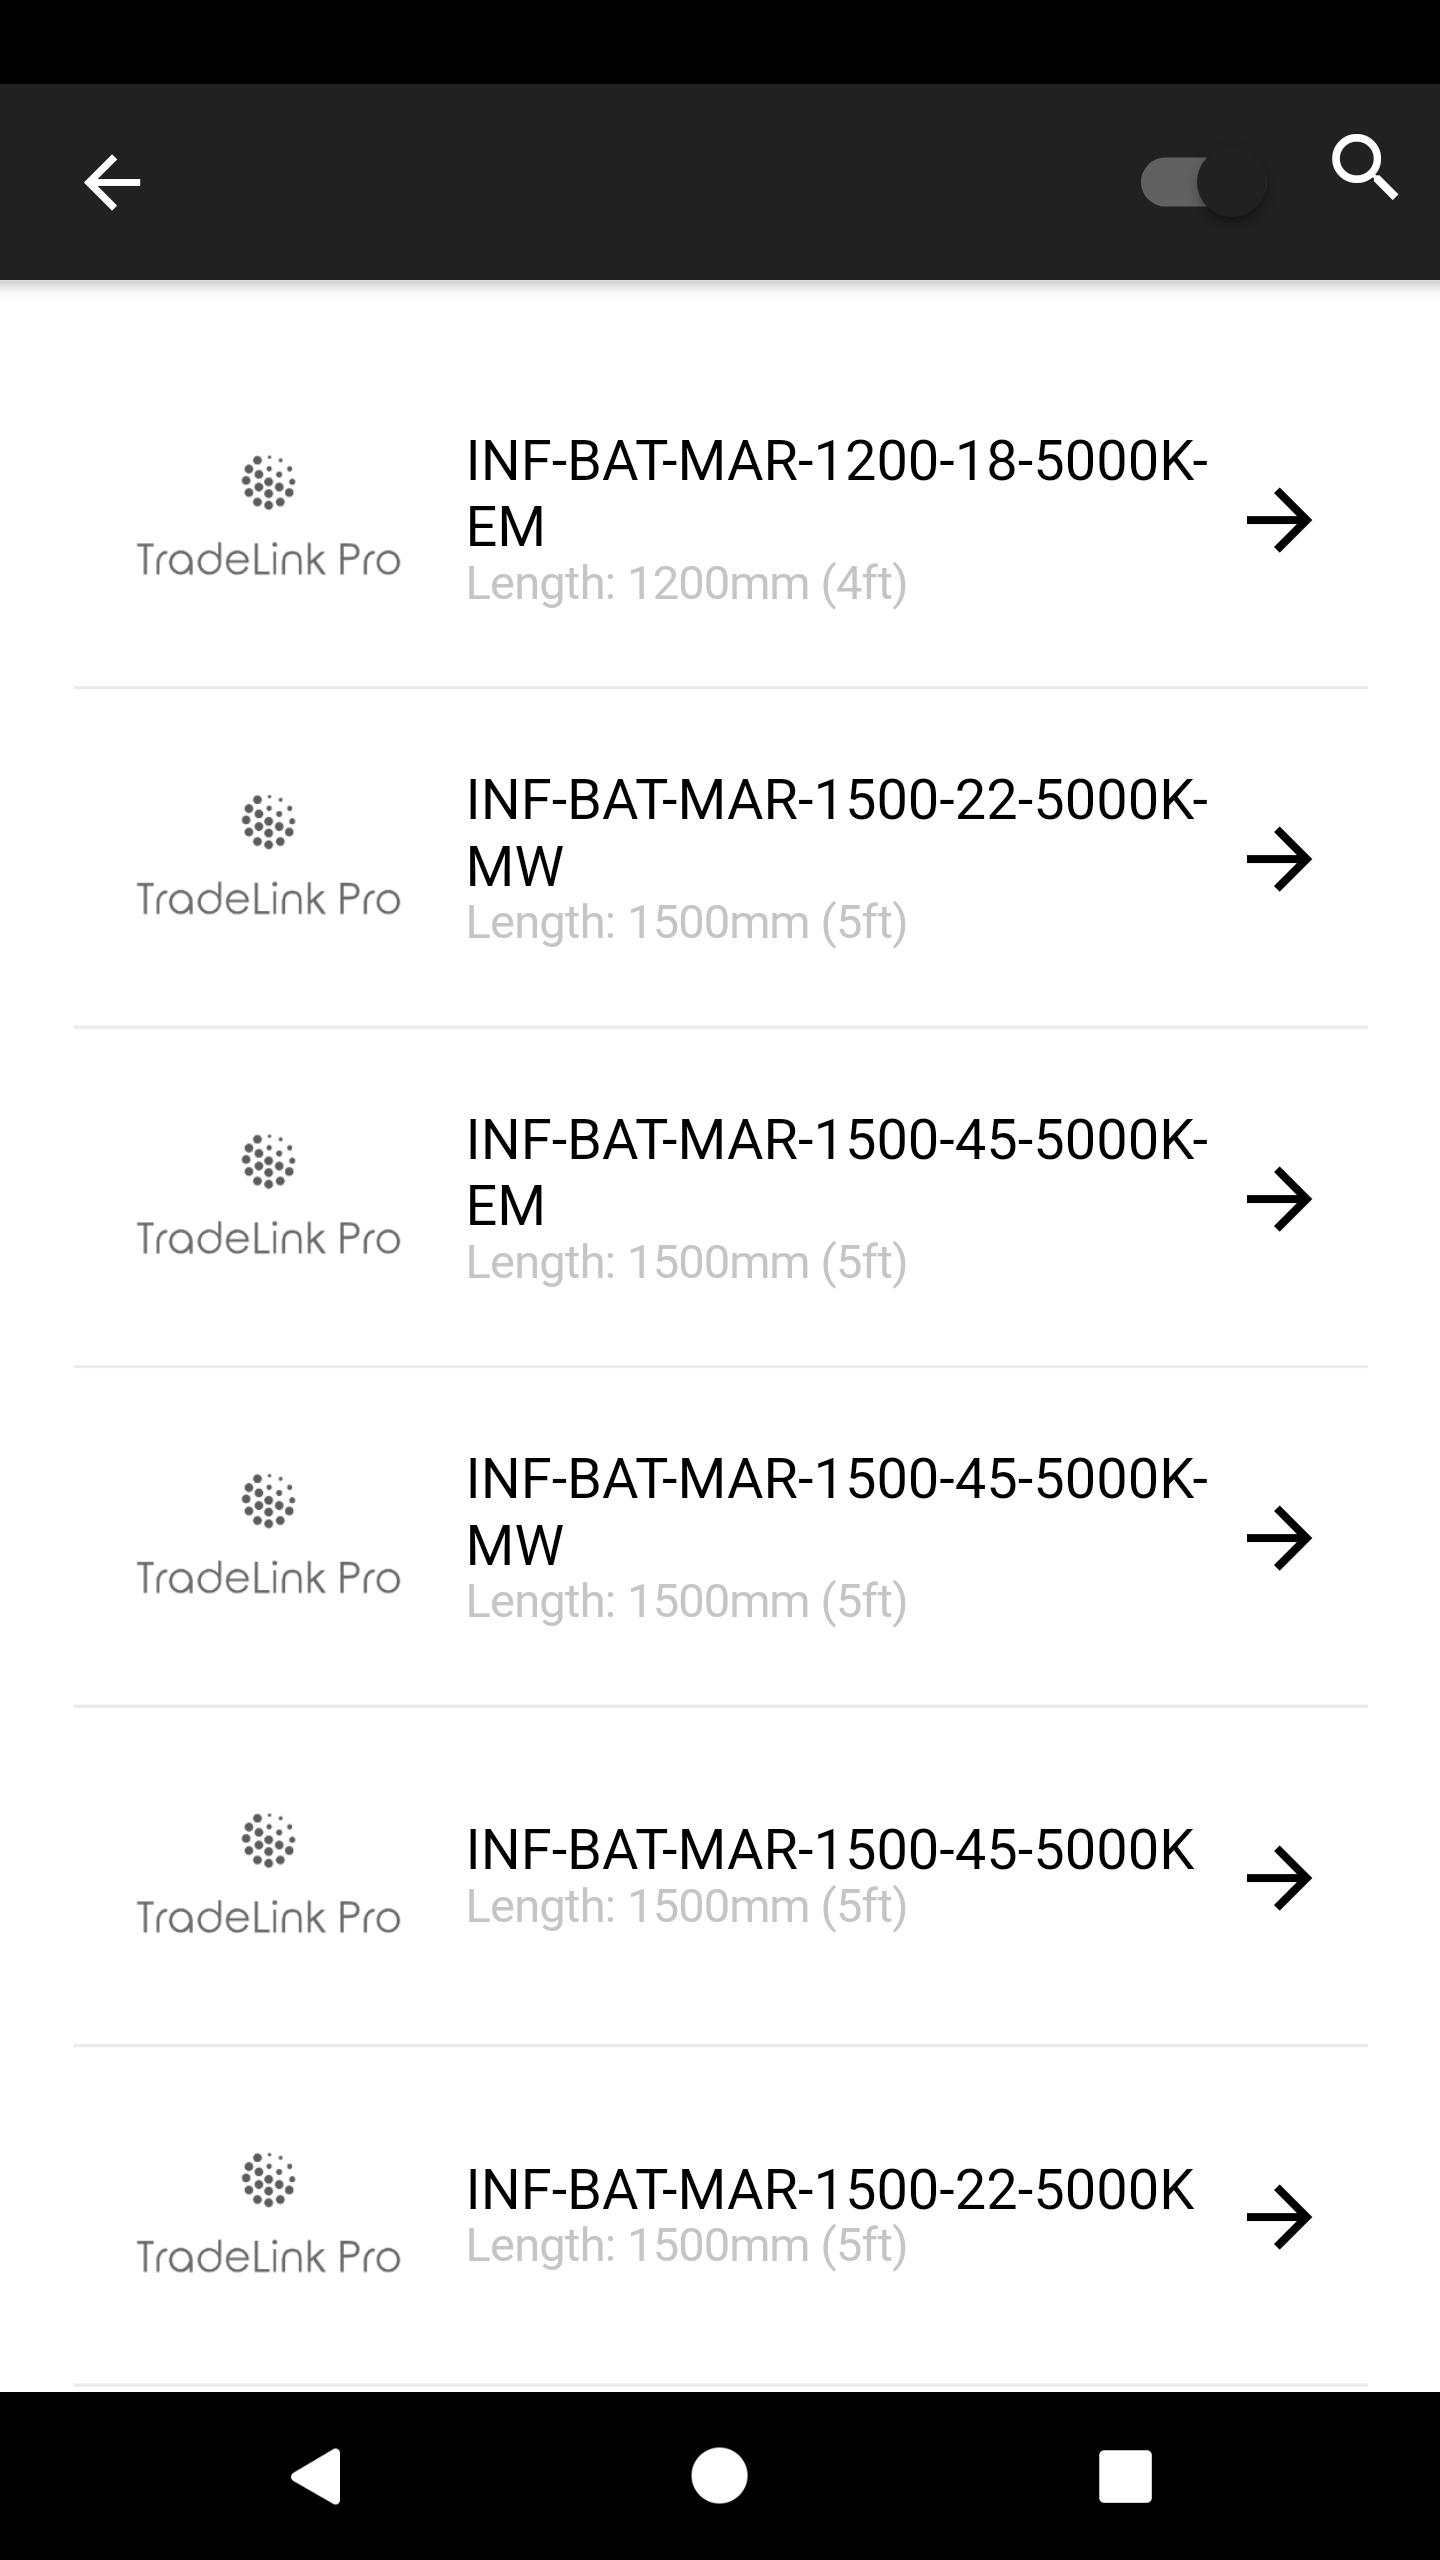Tap the arrow beside INF-BAT-MAR-1500-45-5000K-MW

tap(1278, 1538)
